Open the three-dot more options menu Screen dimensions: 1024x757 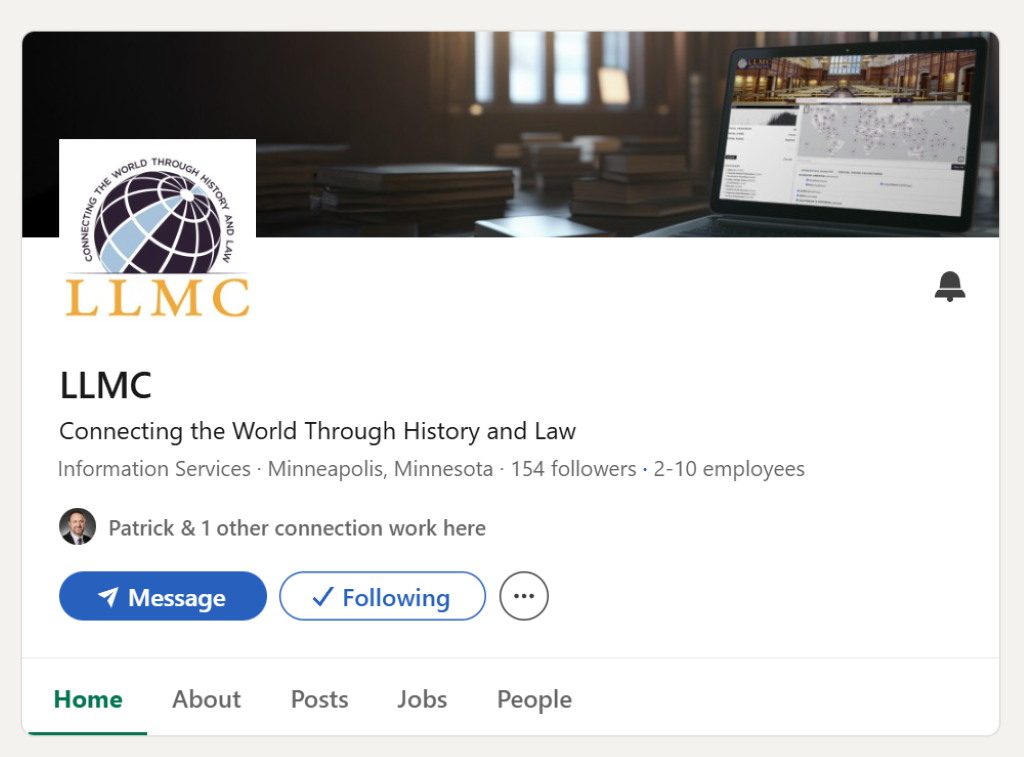524,596
